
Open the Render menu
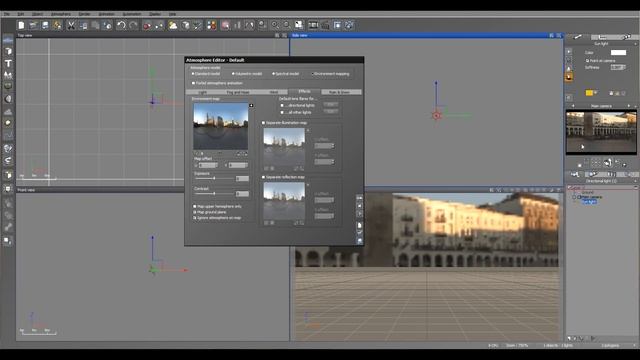coord(84,14)
